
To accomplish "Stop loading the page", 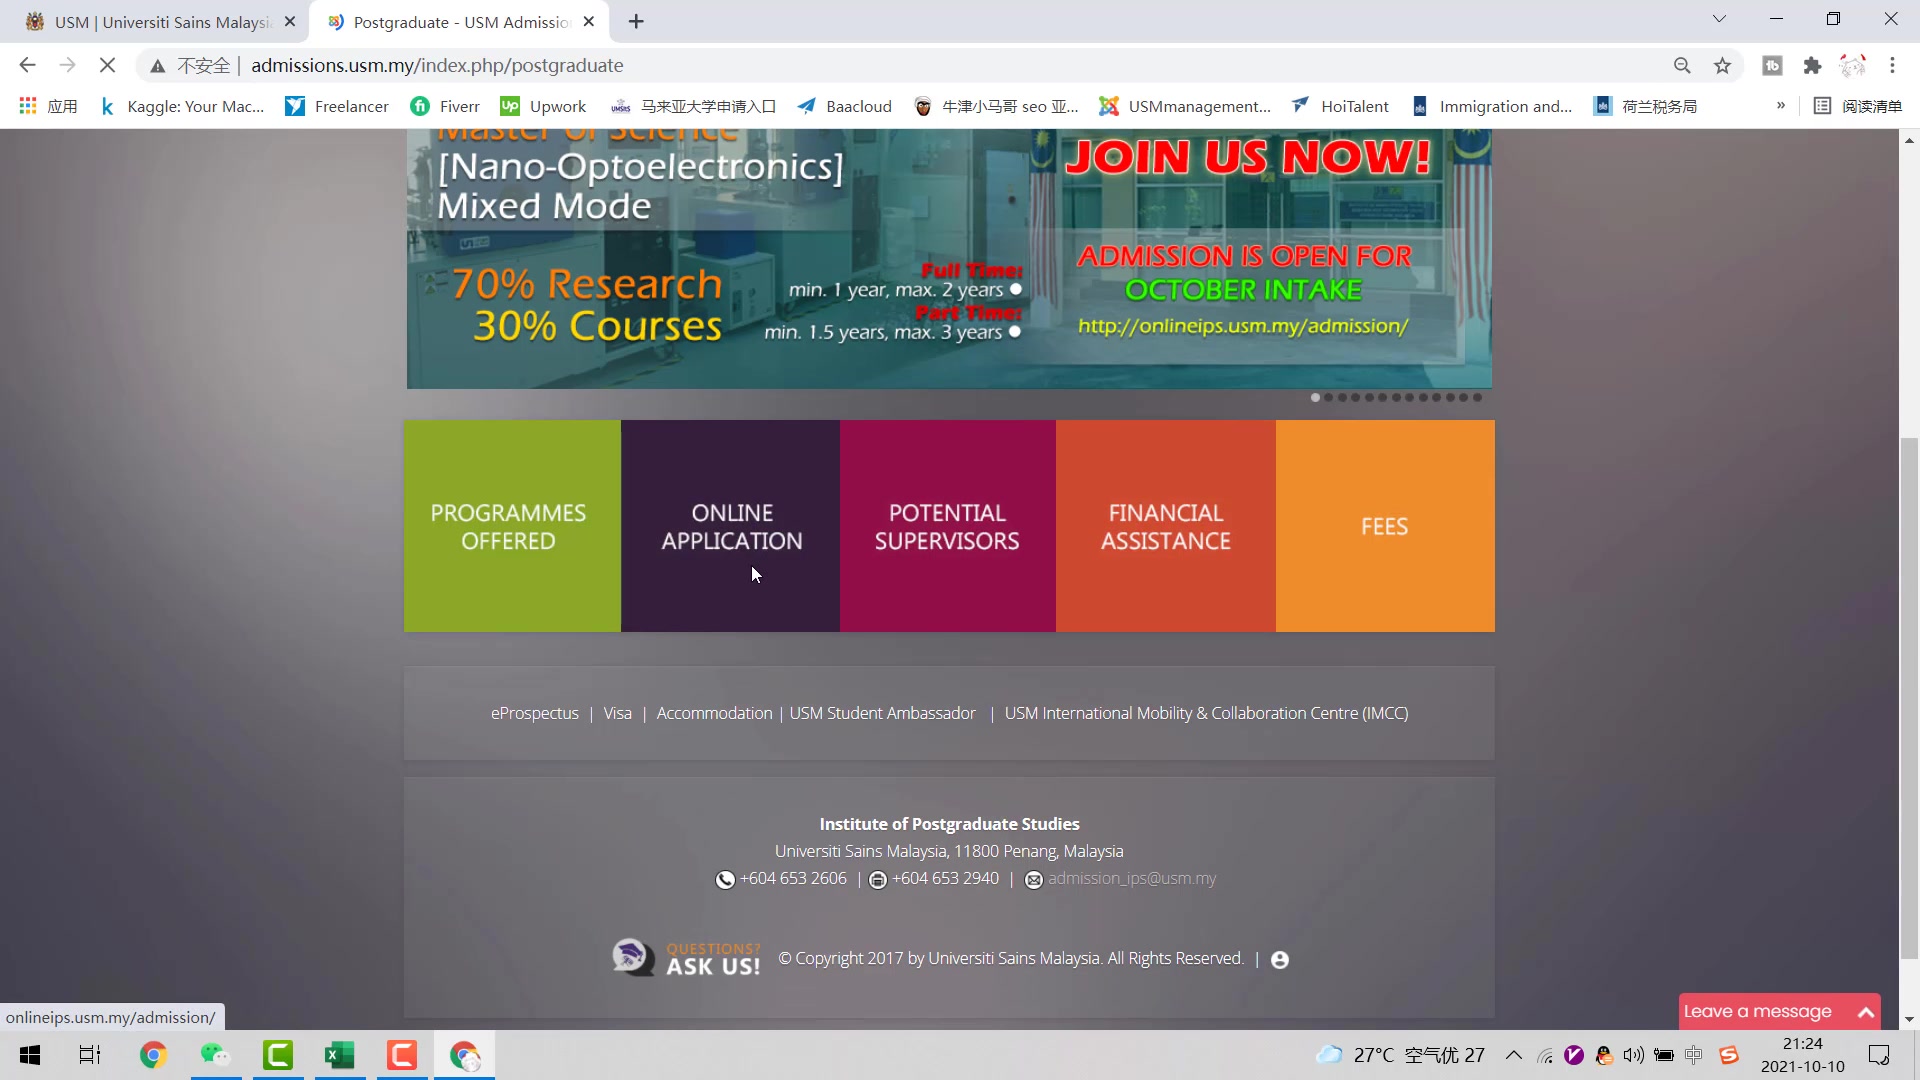I will pos(107,65).
